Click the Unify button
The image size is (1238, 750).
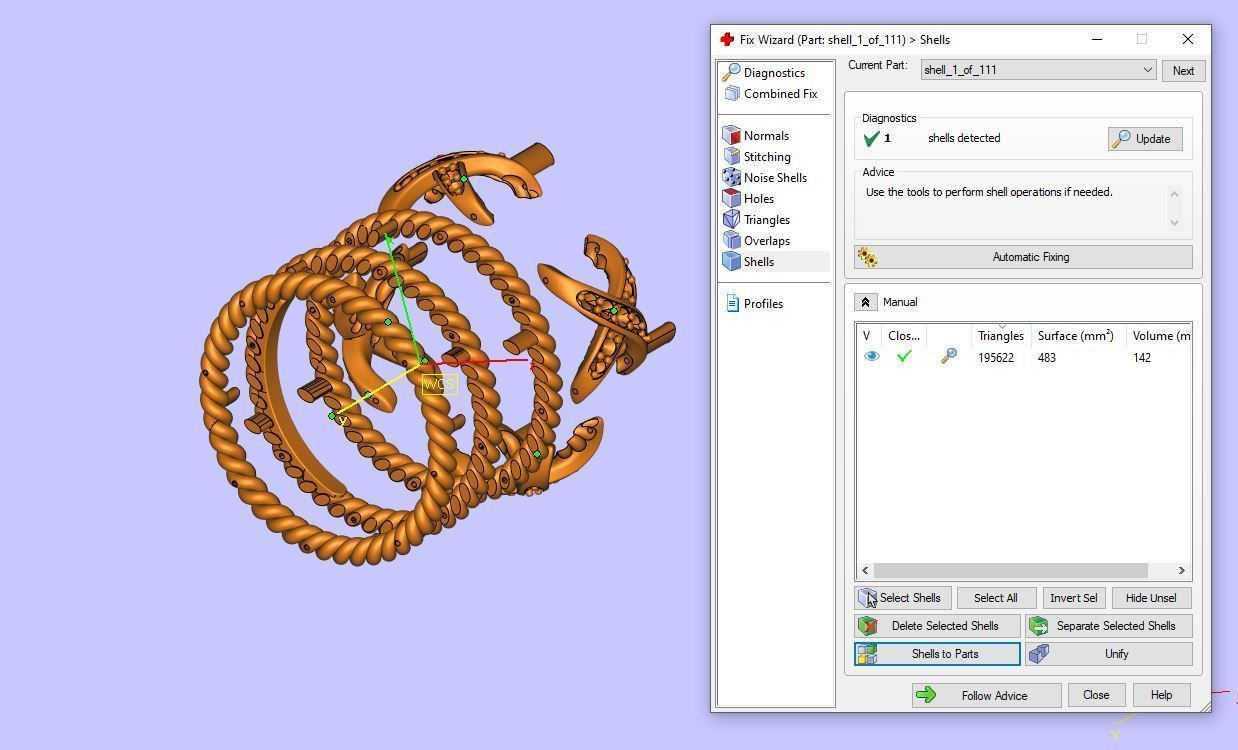1116,653
